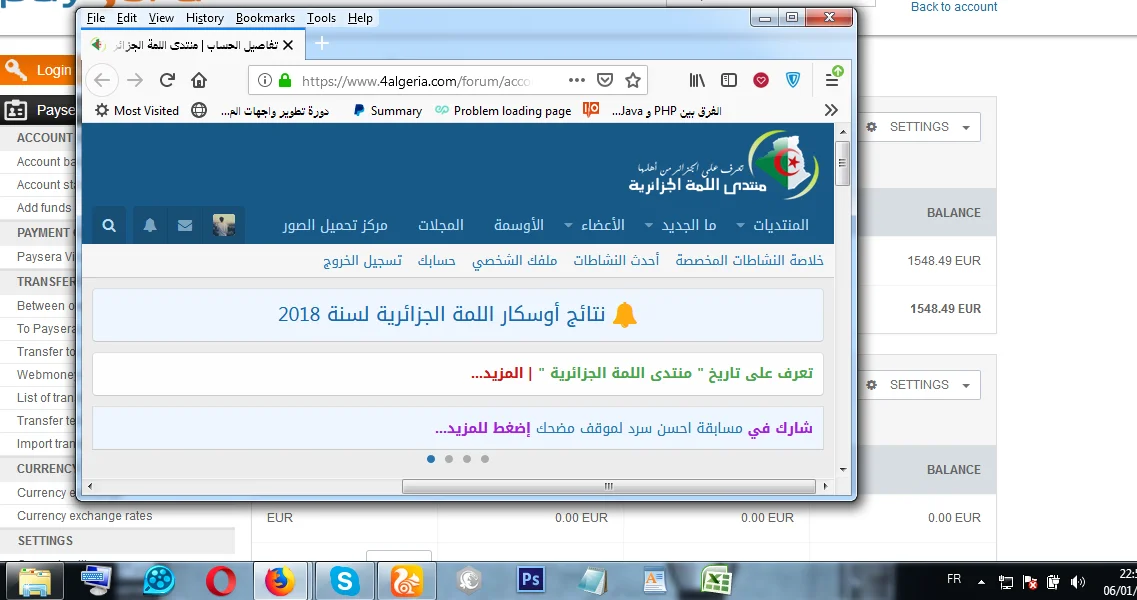
Task: Click the Firefox reload page button
Action: coord(167,80)
